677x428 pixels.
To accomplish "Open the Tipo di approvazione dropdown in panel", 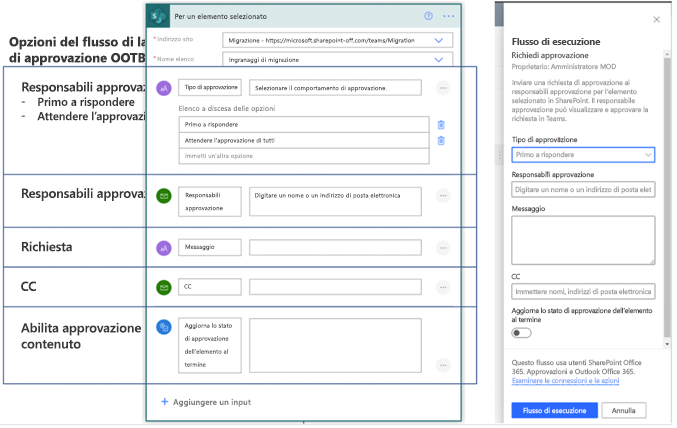I will point(585,155).
